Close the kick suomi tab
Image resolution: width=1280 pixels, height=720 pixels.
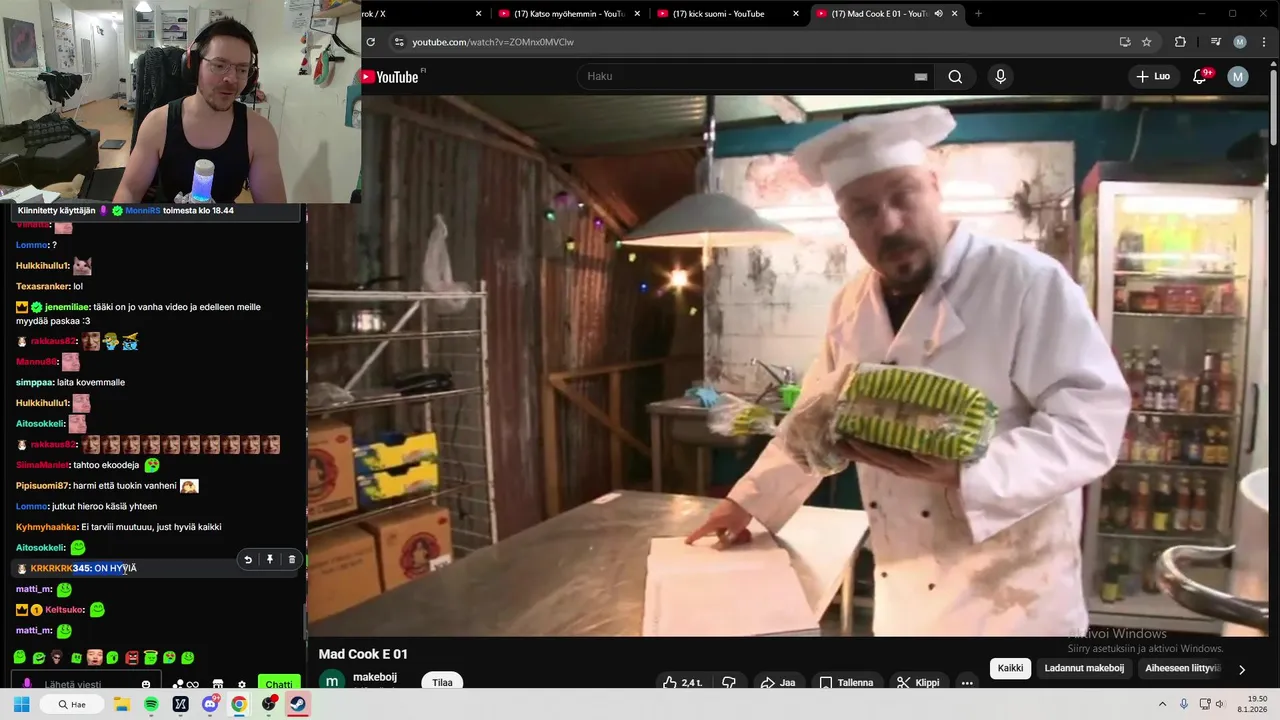(x=796, y=14)
